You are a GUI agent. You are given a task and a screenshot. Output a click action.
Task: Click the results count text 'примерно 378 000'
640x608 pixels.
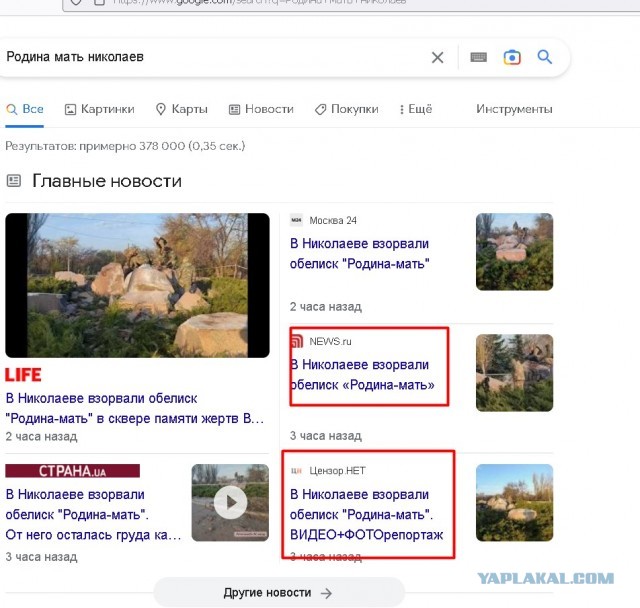(132, 146)
